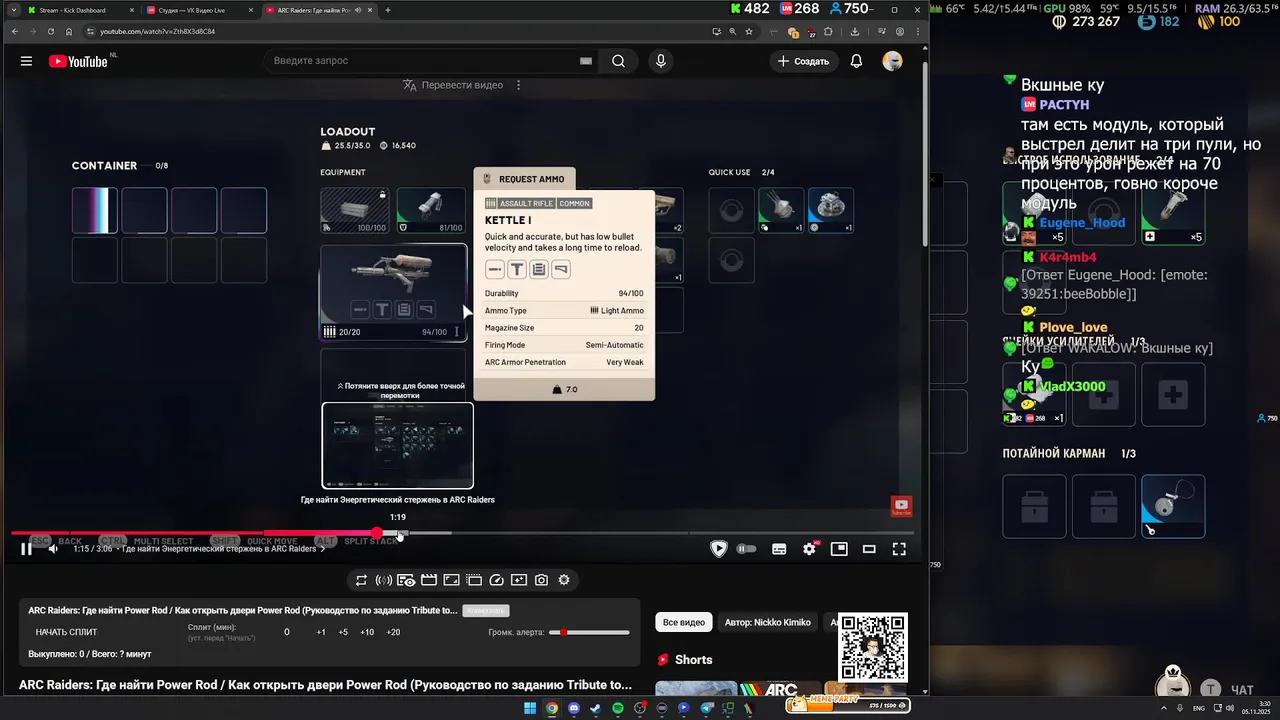Open a new browser tab
Screen dimensions: 1280x720
pos(388,10)
